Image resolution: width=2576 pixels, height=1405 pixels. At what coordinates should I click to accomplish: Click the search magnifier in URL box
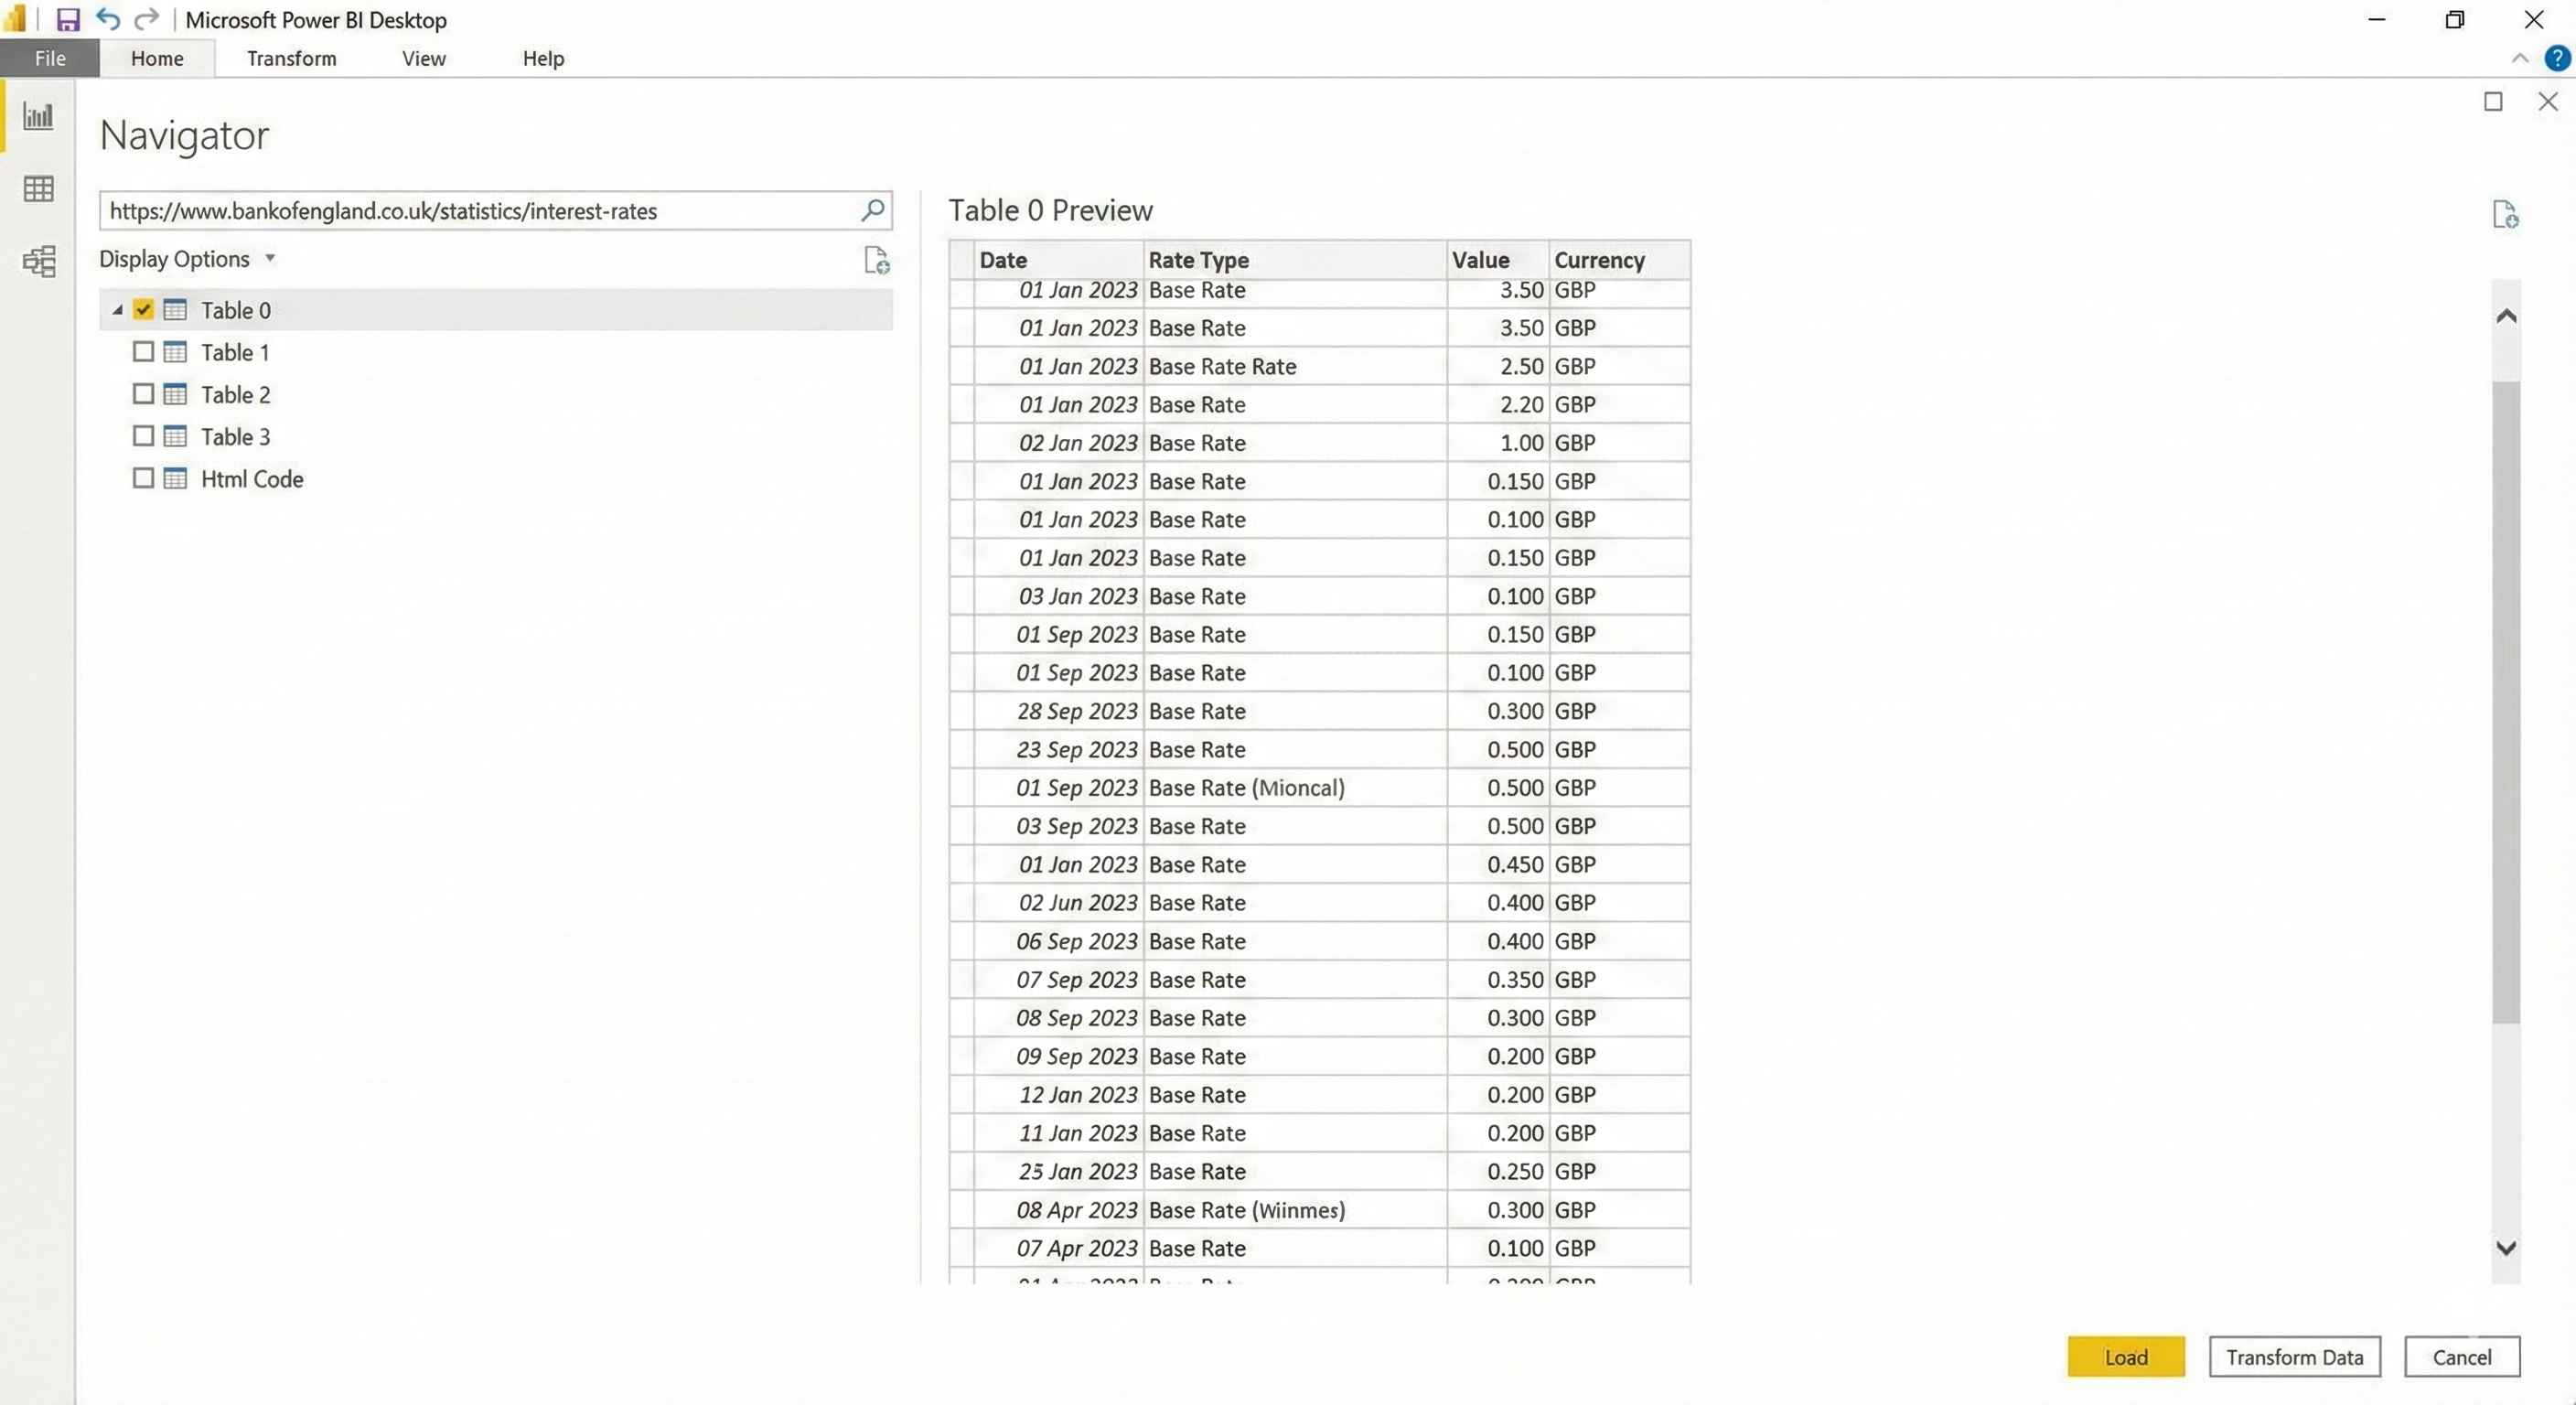tap(872, 211)
